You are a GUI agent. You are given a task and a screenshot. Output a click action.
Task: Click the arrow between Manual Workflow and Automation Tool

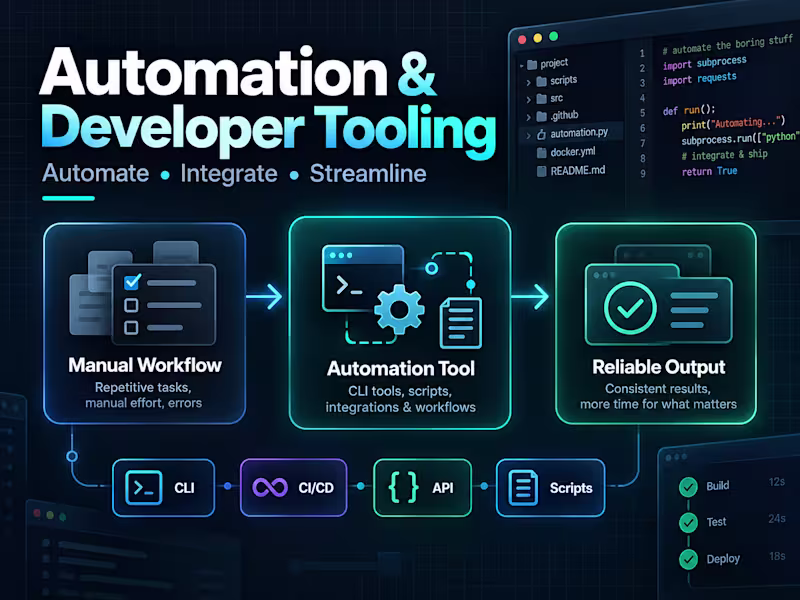[x=264, y=296]
